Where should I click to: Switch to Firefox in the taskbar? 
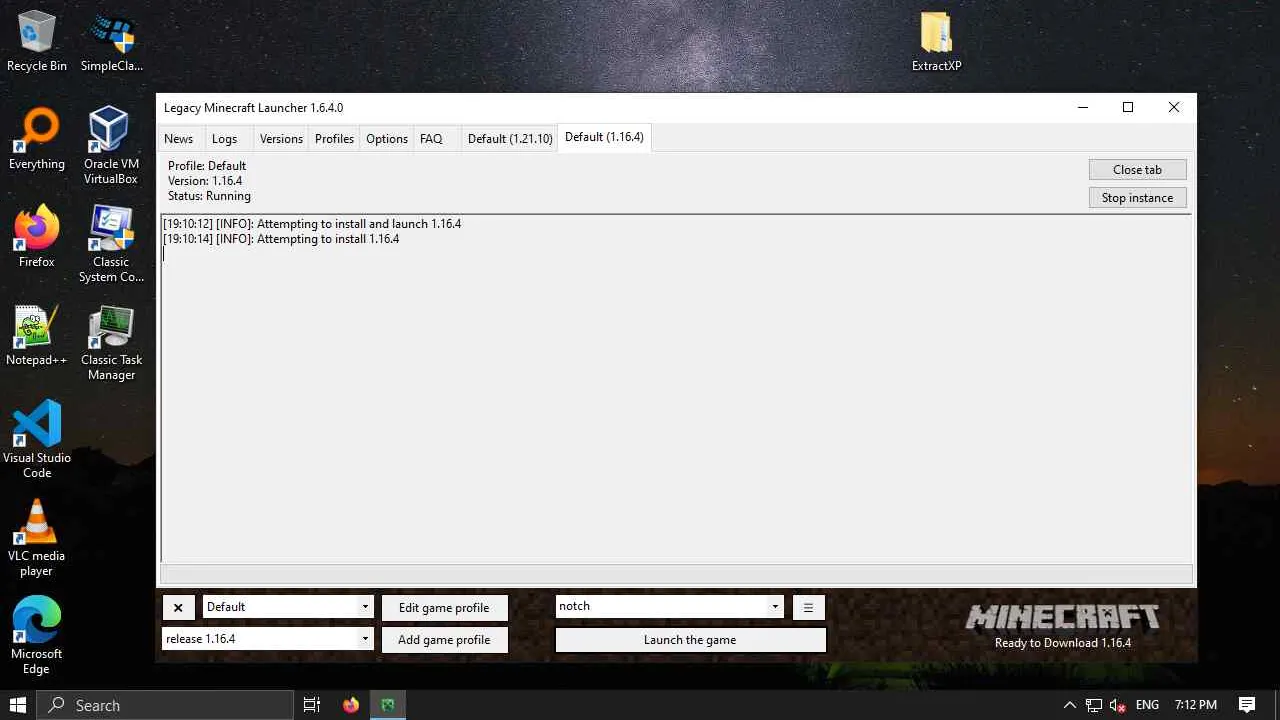pos(351,705)
